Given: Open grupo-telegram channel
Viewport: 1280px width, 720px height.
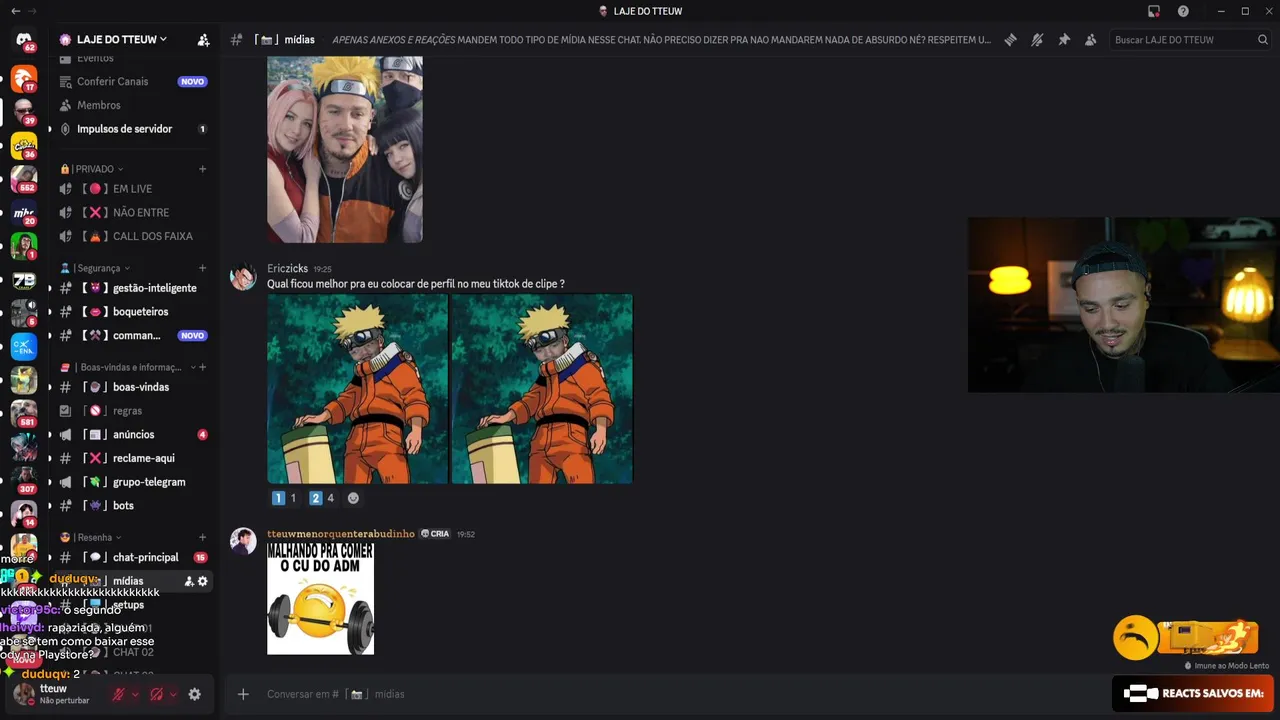Looking at the screenshot, I should [x=133, y=482].
